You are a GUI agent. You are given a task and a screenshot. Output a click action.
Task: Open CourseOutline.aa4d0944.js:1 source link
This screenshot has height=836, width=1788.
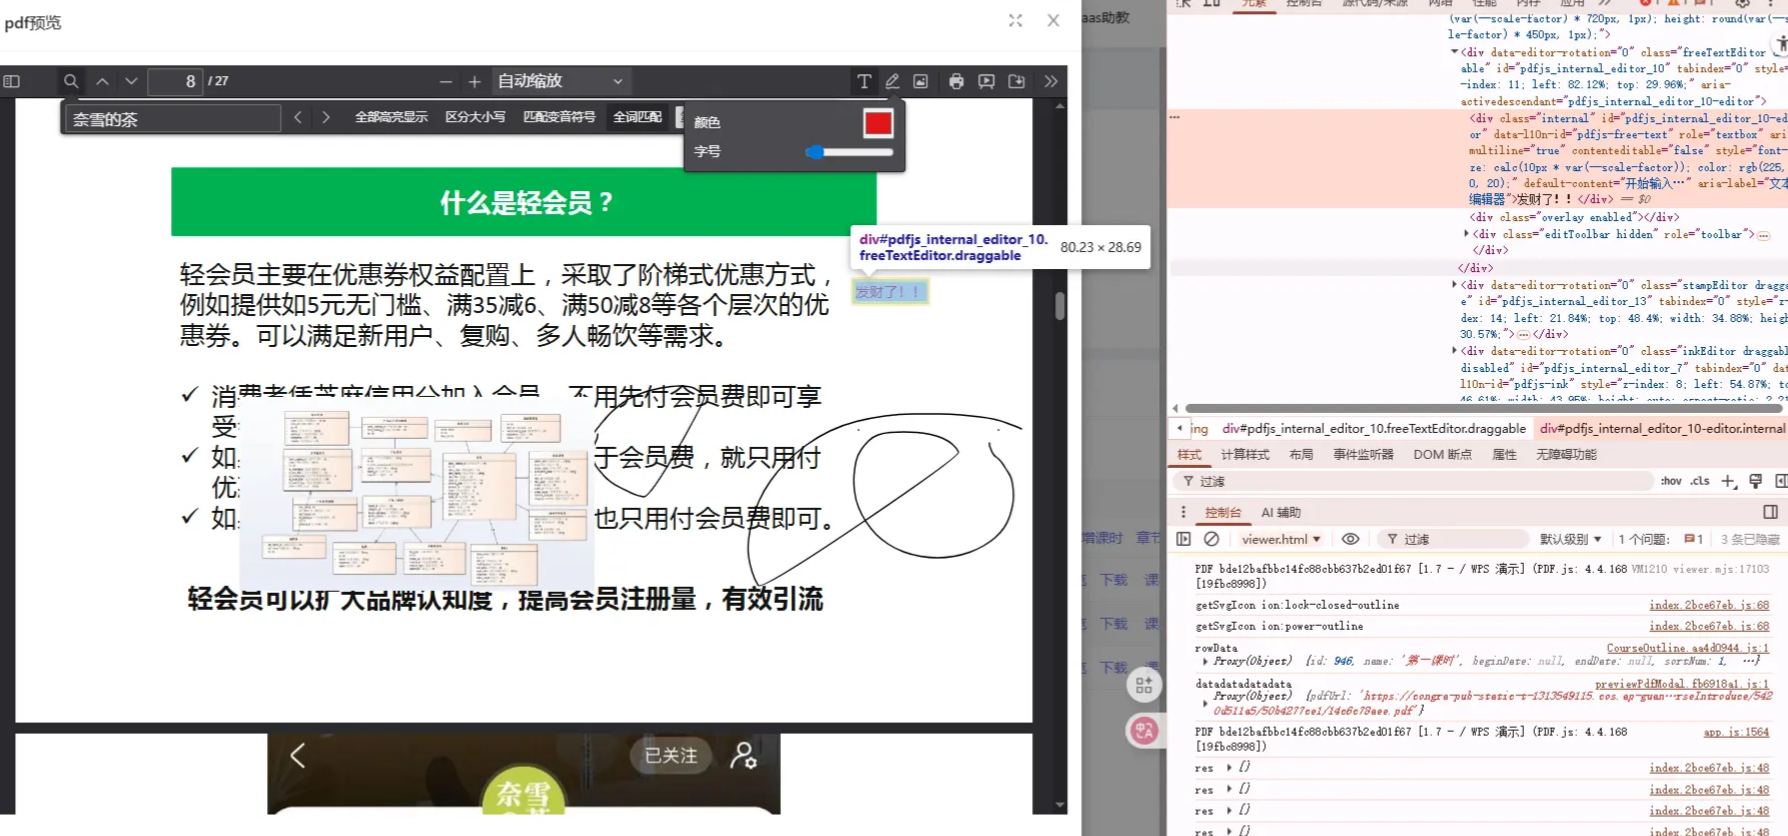point(1687,648)
